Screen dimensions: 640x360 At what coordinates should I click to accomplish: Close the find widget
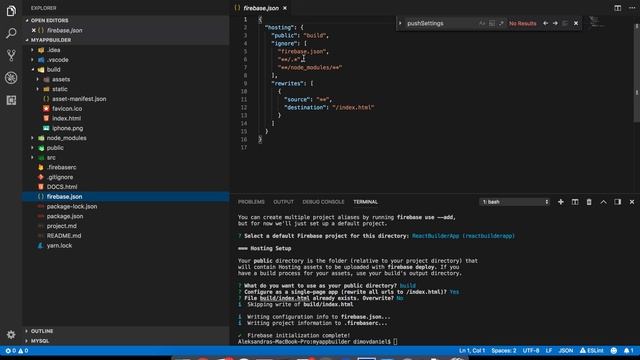576,24
